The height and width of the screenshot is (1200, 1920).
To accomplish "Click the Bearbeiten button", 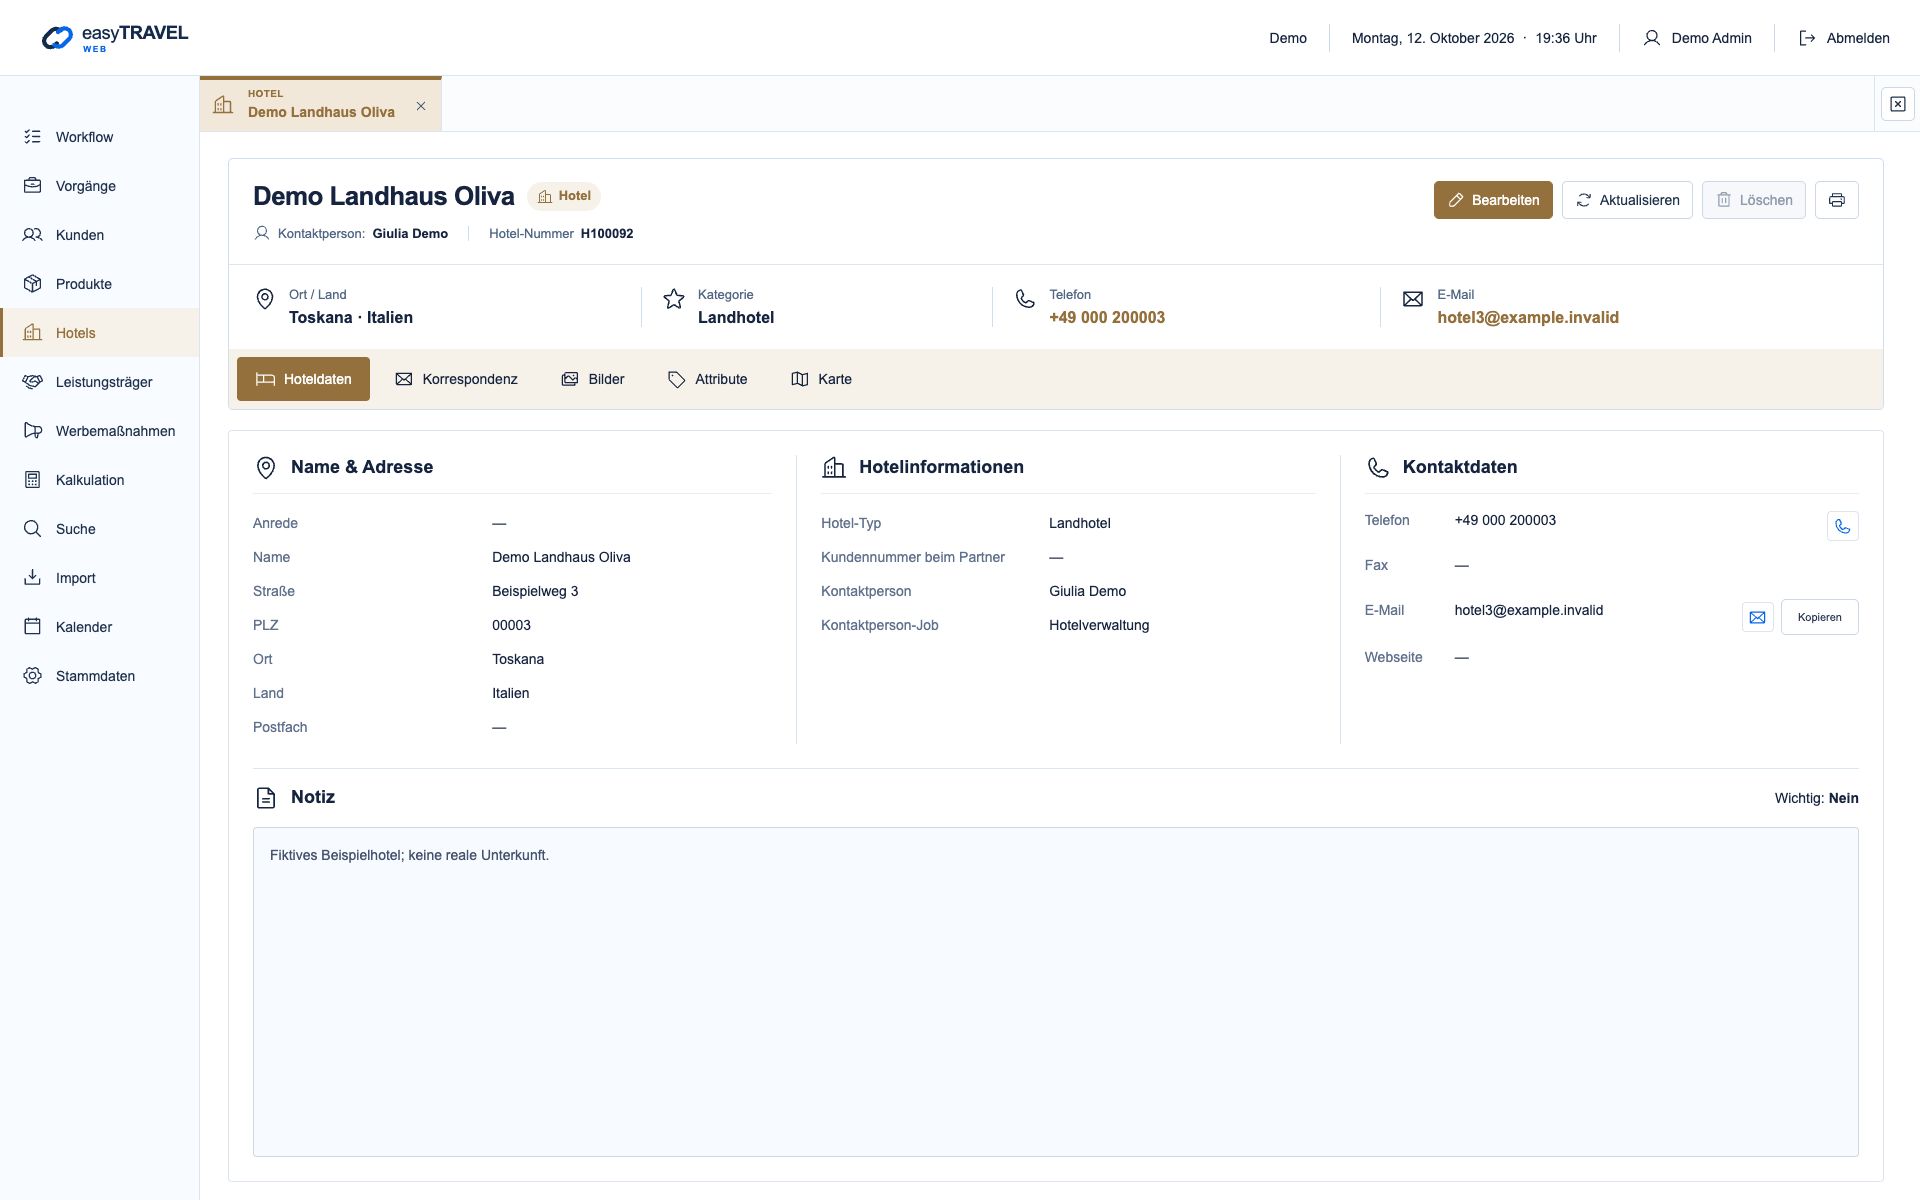I will coord(1493,200).
